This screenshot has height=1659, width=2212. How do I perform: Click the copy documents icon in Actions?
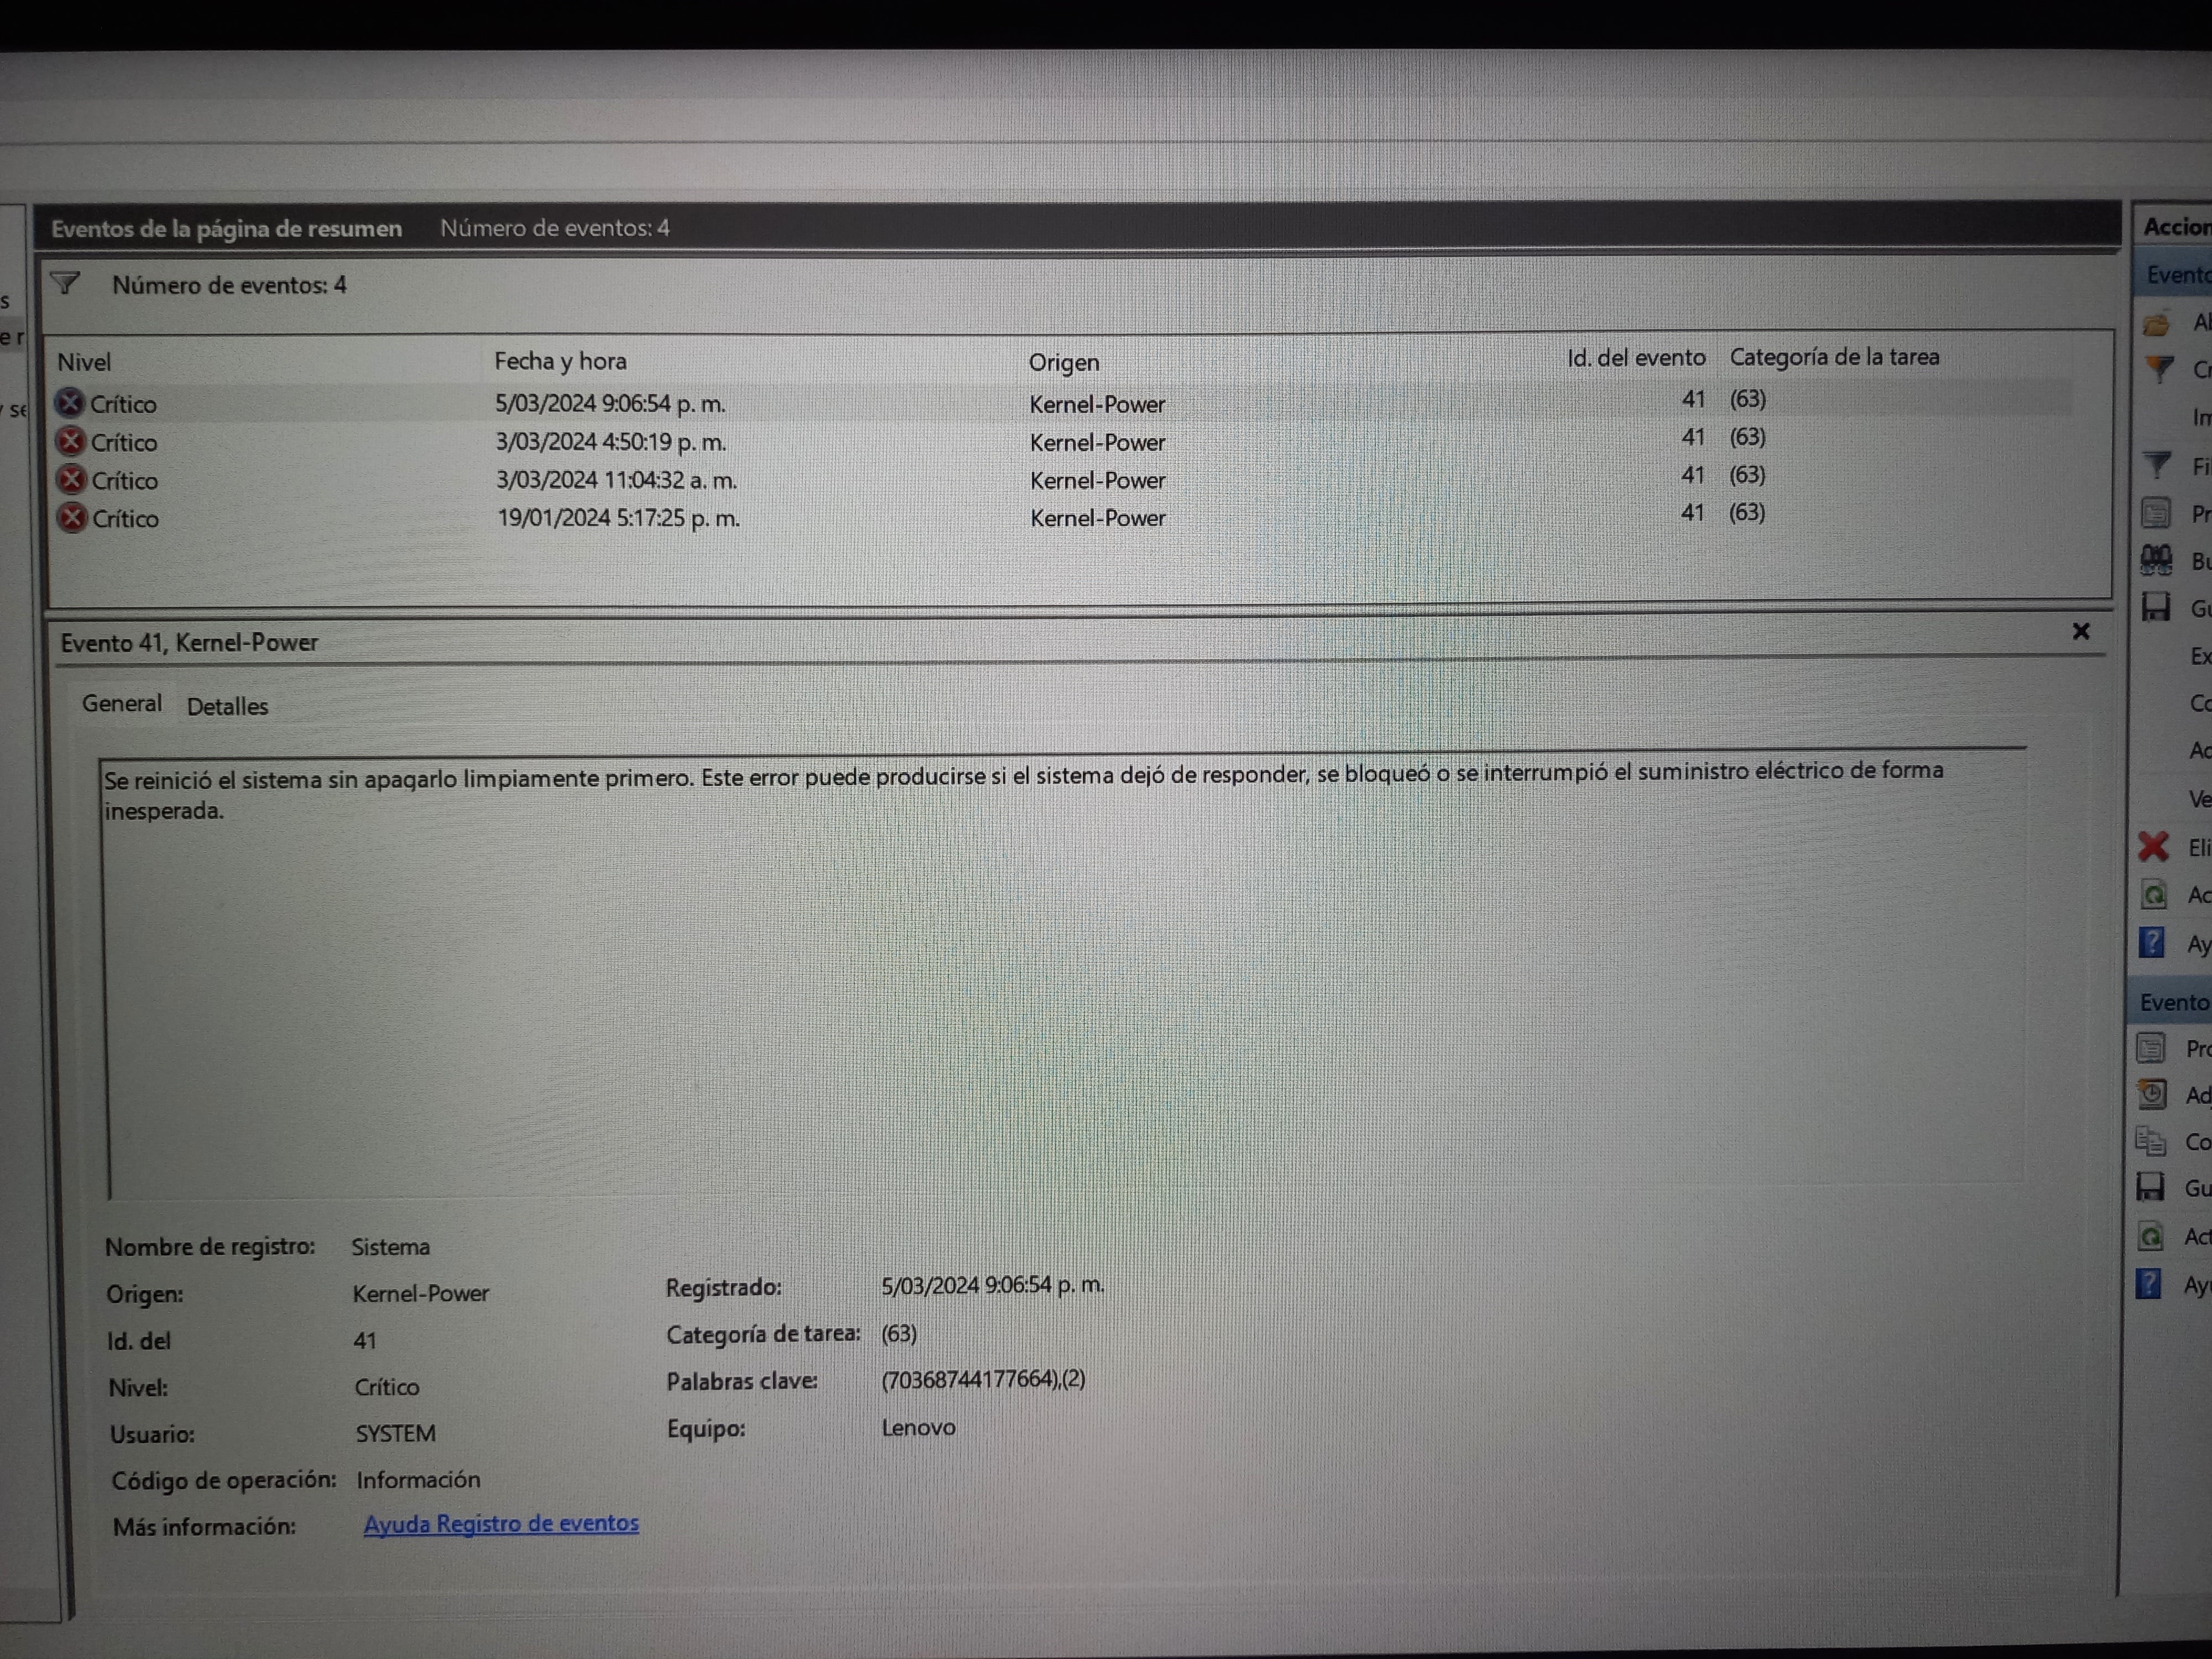(x=2150, y=1141)
